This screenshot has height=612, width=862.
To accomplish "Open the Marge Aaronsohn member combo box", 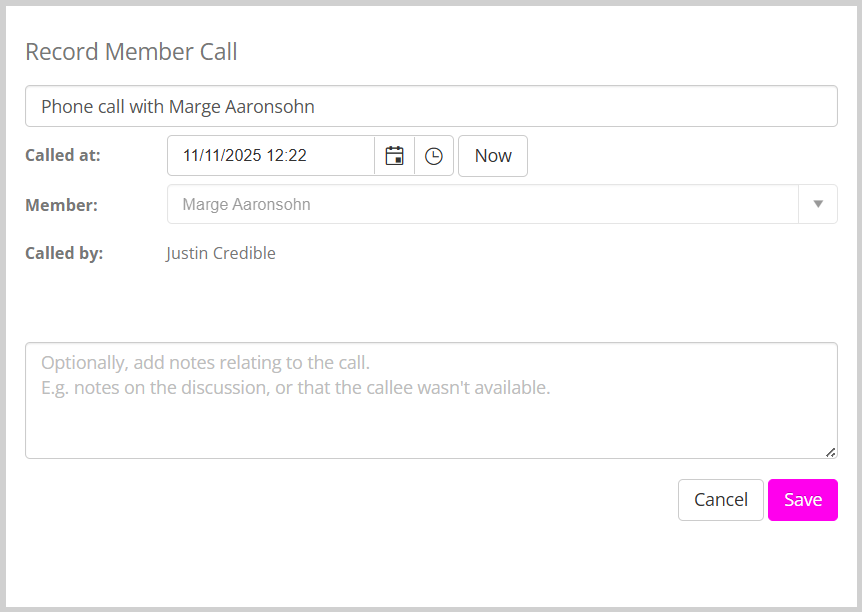I will point(482,204).
